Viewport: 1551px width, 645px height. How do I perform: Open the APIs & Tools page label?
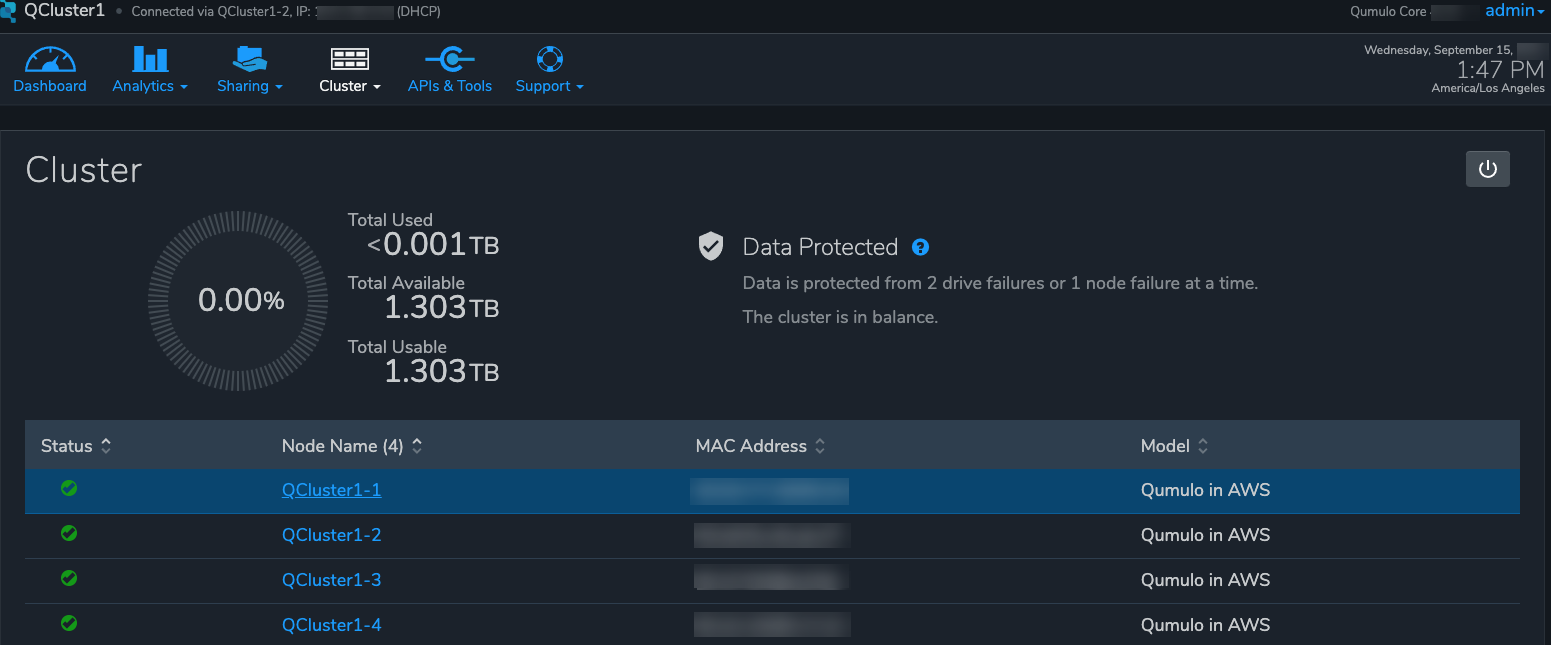click(x=450, y=86)
